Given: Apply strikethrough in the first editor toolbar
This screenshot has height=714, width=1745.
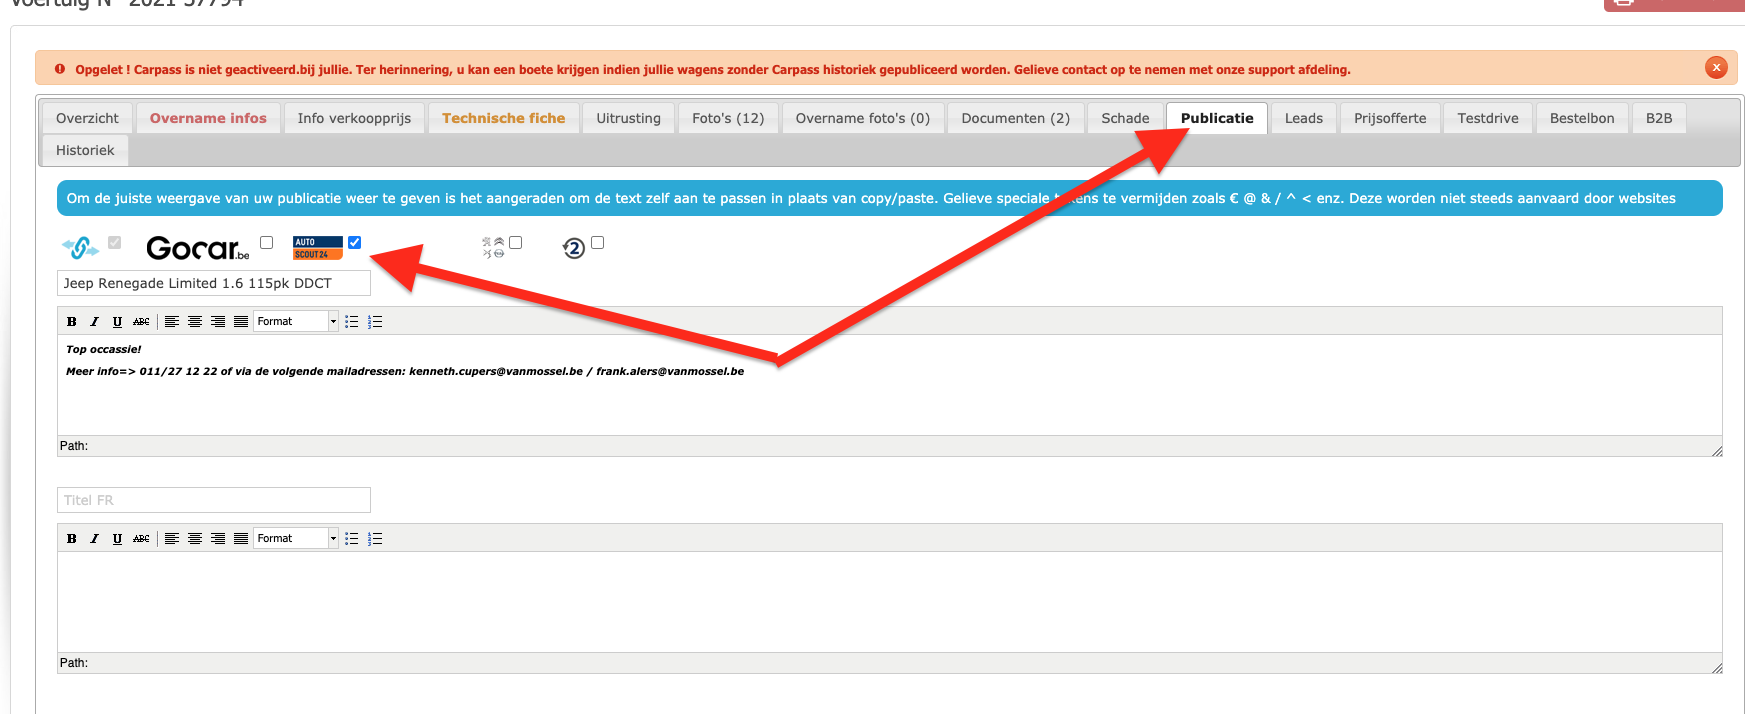Looking at the screenshot, I should (x=141, y=321).
